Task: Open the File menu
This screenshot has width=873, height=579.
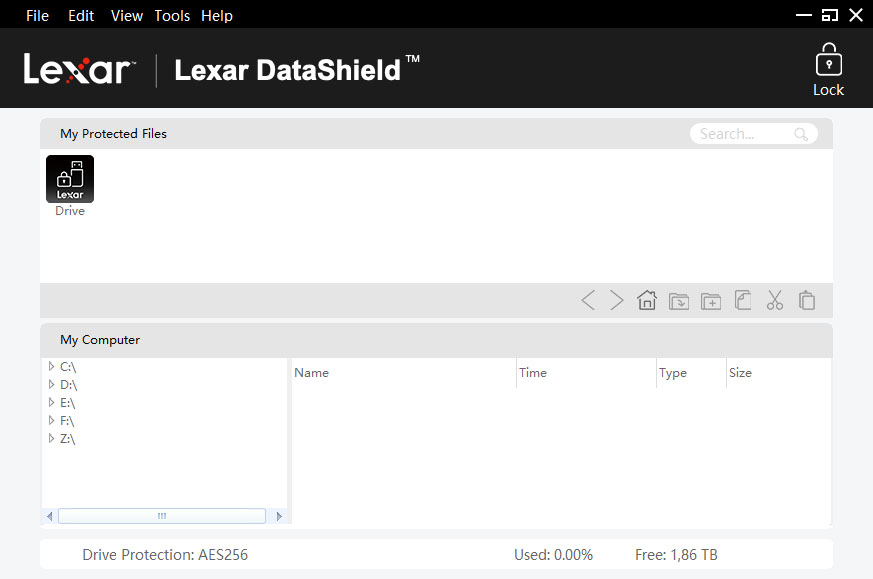Action: [x=37, y=15]
